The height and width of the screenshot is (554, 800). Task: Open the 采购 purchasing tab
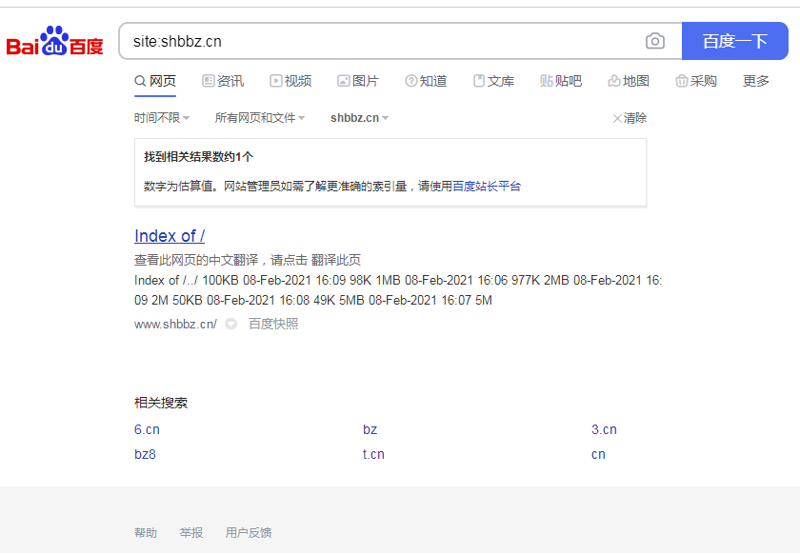pos(697,81)
